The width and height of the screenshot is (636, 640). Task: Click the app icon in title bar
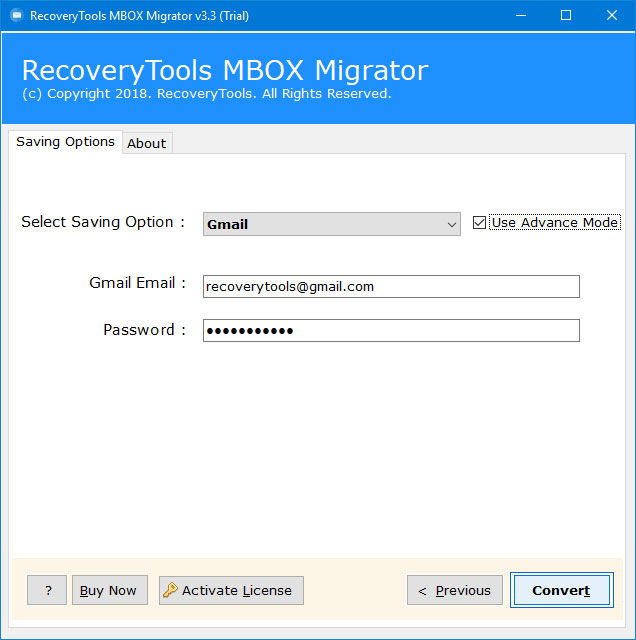point(17,16)
